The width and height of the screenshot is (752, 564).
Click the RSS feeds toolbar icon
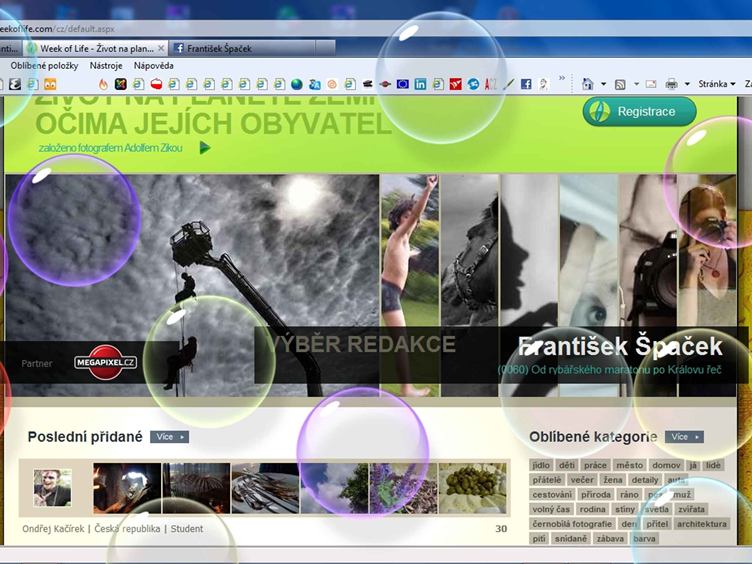(x=620, y=85)
